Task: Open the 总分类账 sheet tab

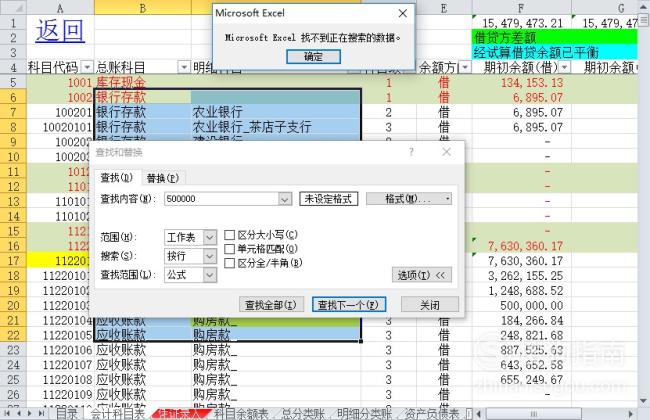Action: (303, 413)
